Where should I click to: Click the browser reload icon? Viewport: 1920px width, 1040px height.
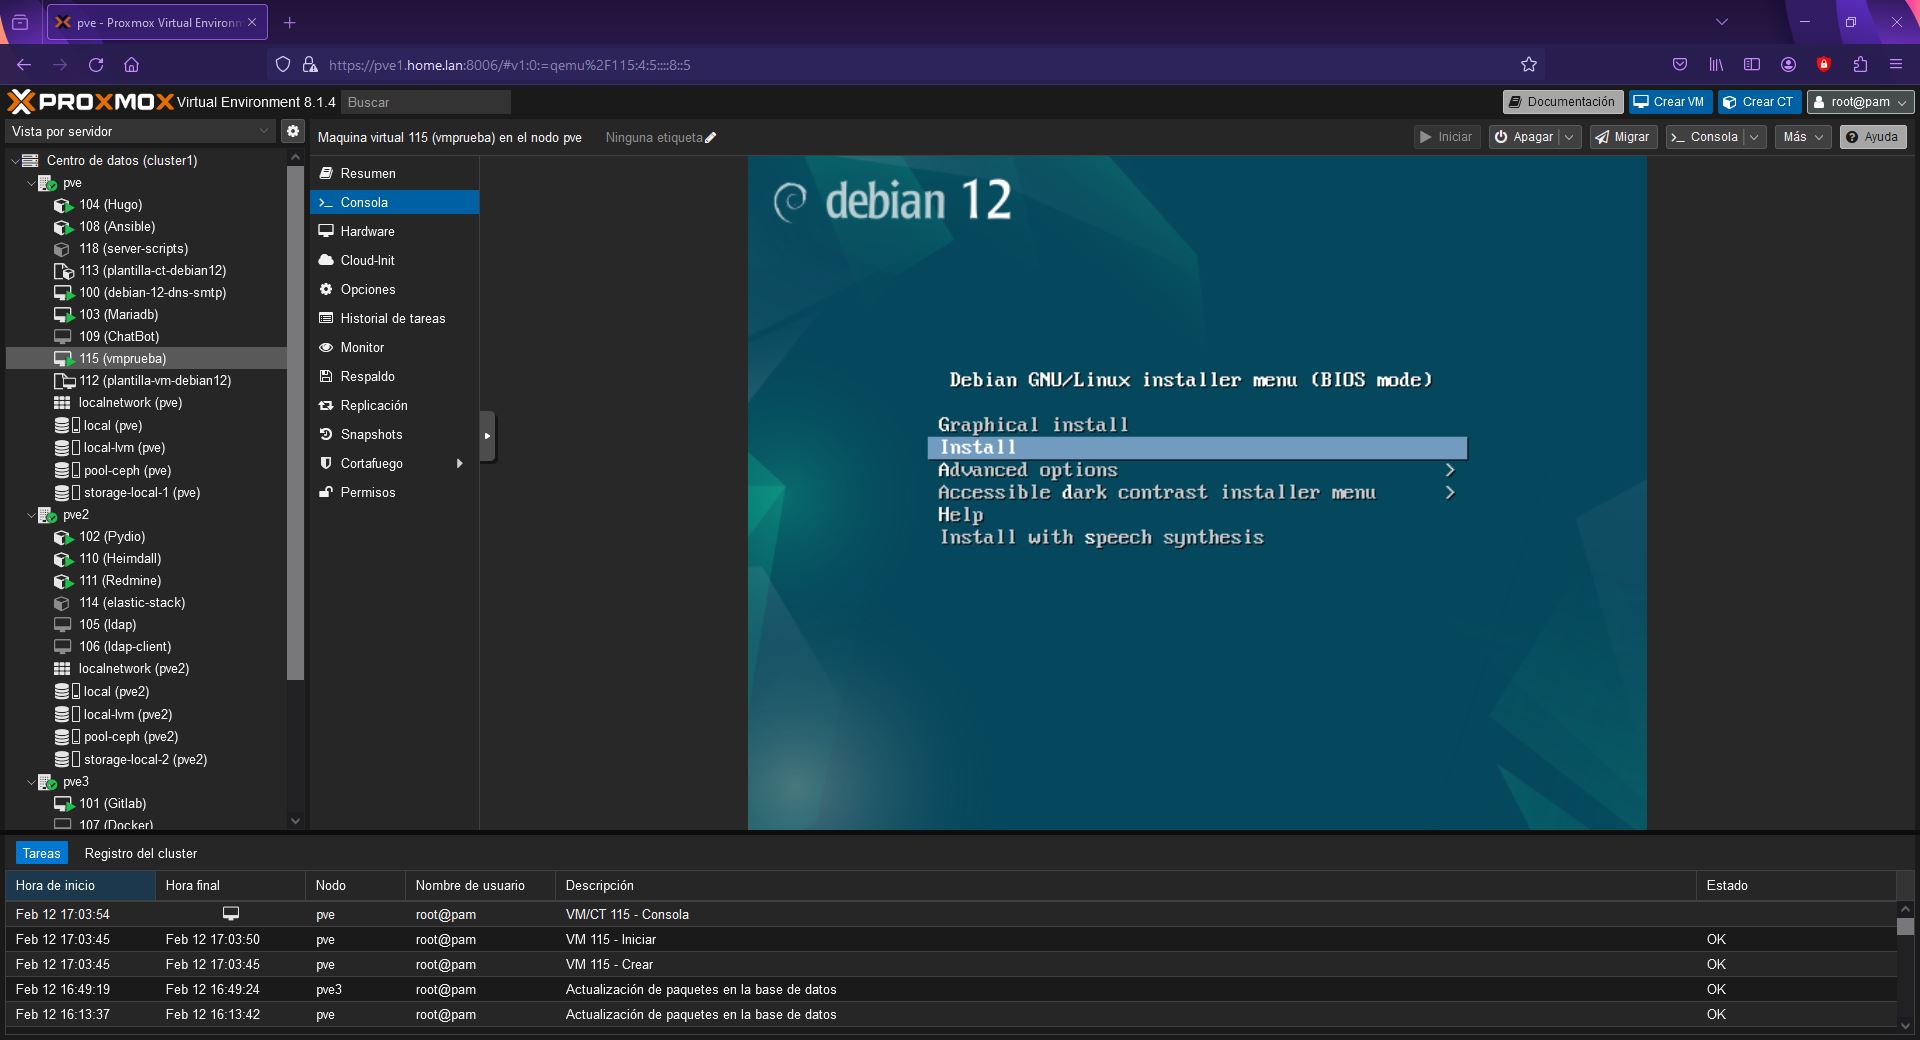[96, 65]
